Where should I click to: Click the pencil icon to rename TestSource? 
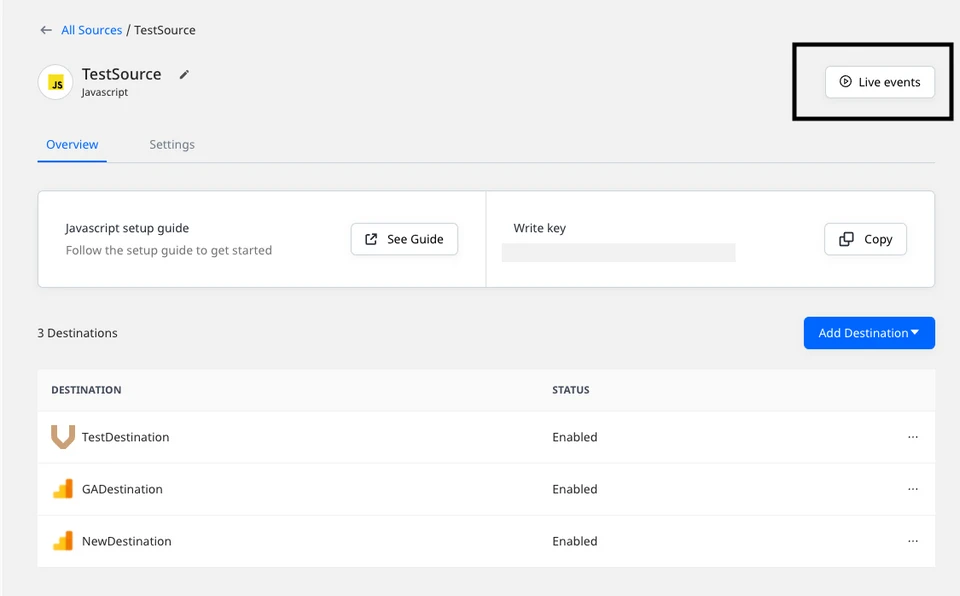[x=184, y=74]
